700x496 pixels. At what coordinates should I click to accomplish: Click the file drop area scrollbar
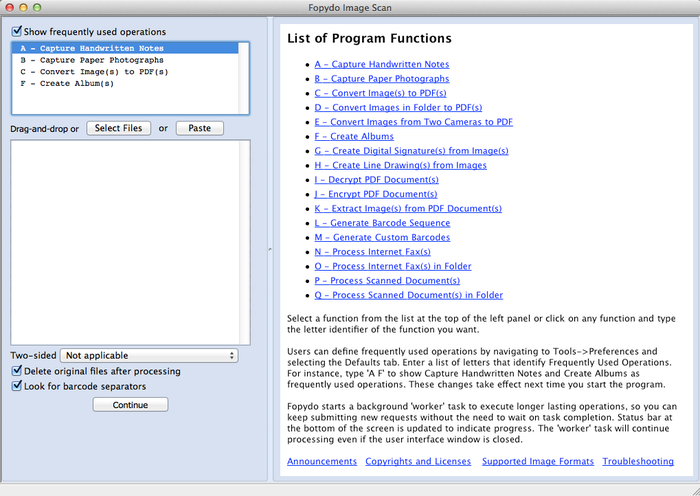tap(245, 242)
